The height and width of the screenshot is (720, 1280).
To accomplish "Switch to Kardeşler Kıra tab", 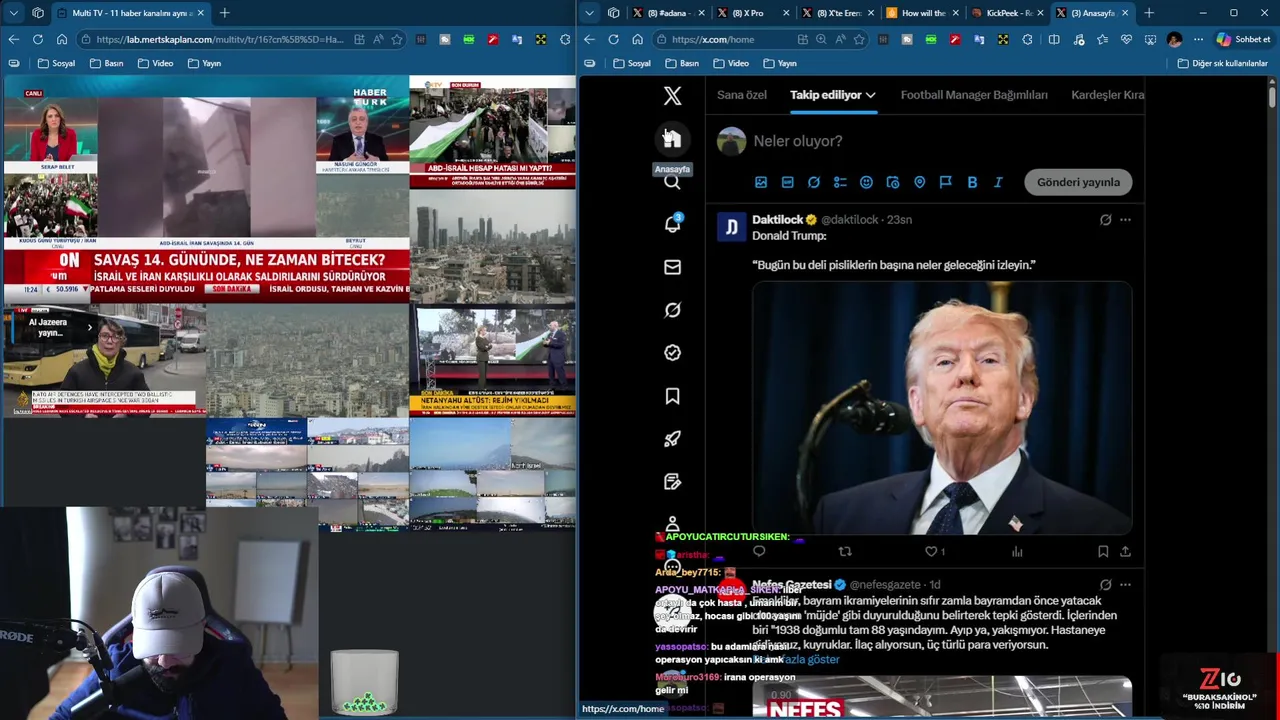I will point(1107,95).
